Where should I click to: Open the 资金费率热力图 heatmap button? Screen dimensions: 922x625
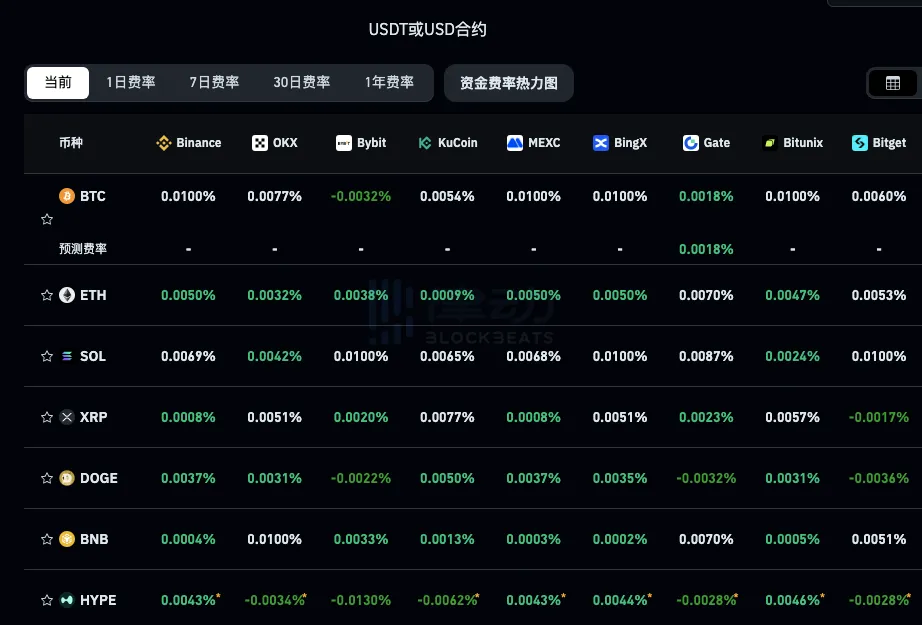(509, 83)
